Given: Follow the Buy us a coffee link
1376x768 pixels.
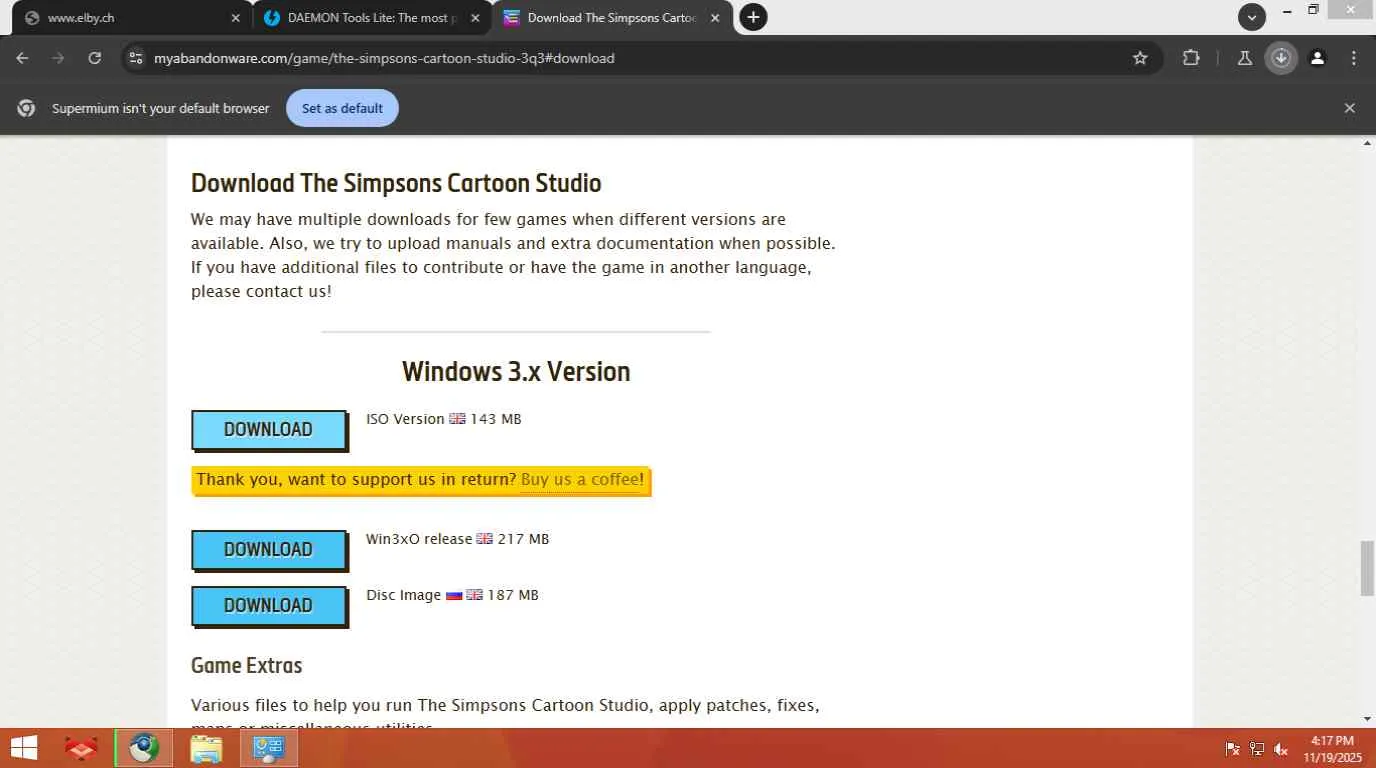Looking at the screenshot, I should pos(580,479).
